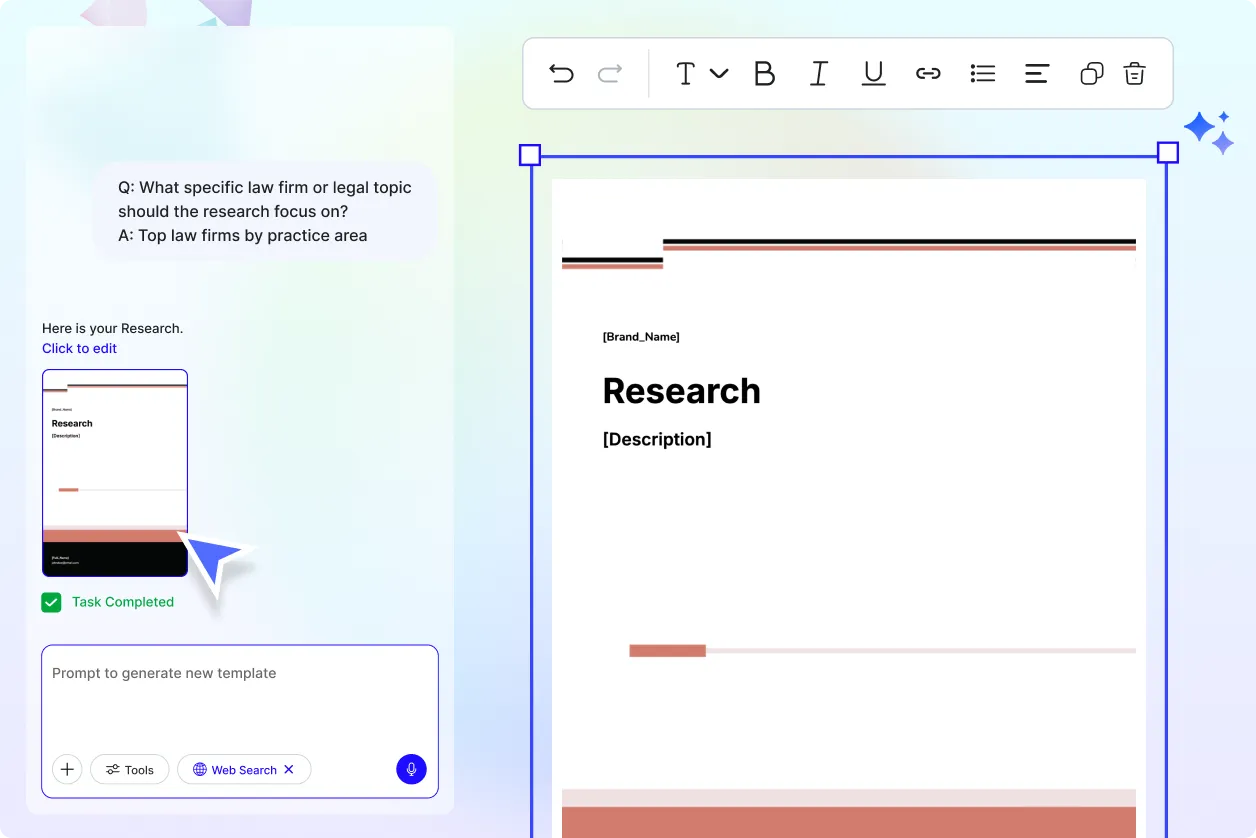Undo the last edit

point(561,73)
